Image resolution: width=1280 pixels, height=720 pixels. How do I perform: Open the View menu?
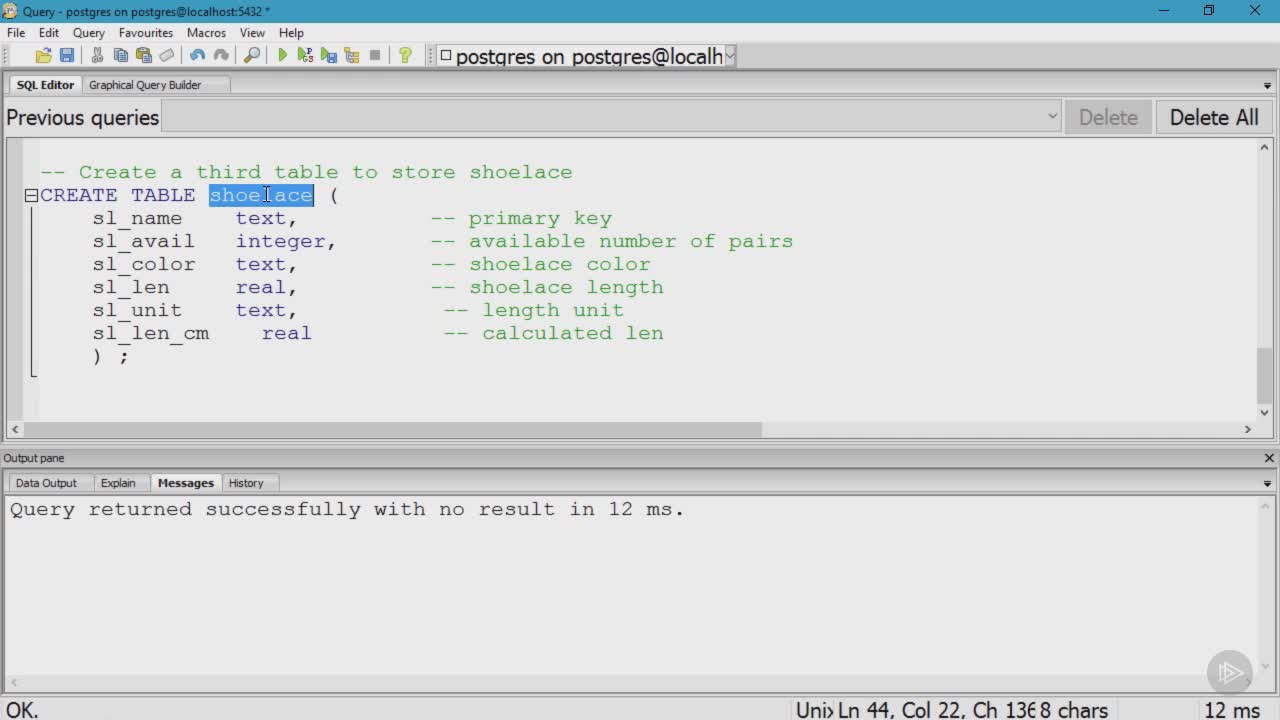point(252,33)
